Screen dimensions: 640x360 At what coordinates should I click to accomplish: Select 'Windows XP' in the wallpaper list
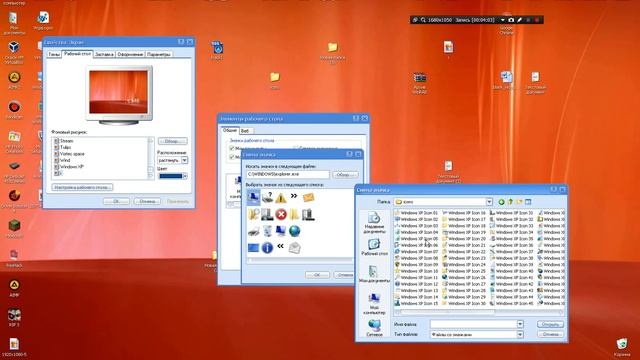click(x=69, y=167)
